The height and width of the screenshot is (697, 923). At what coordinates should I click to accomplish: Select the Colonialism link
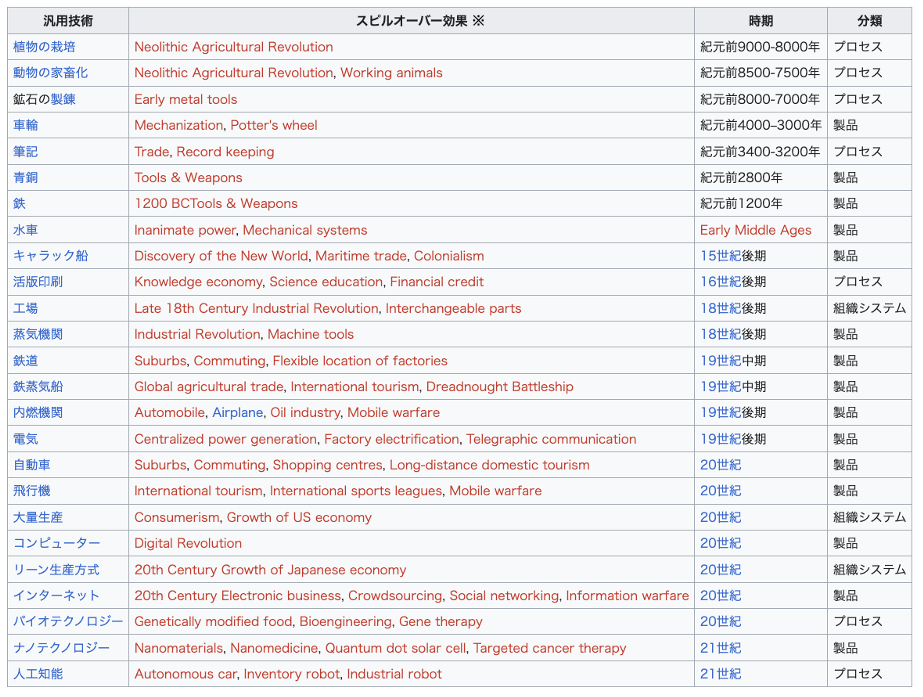point(448,256)
